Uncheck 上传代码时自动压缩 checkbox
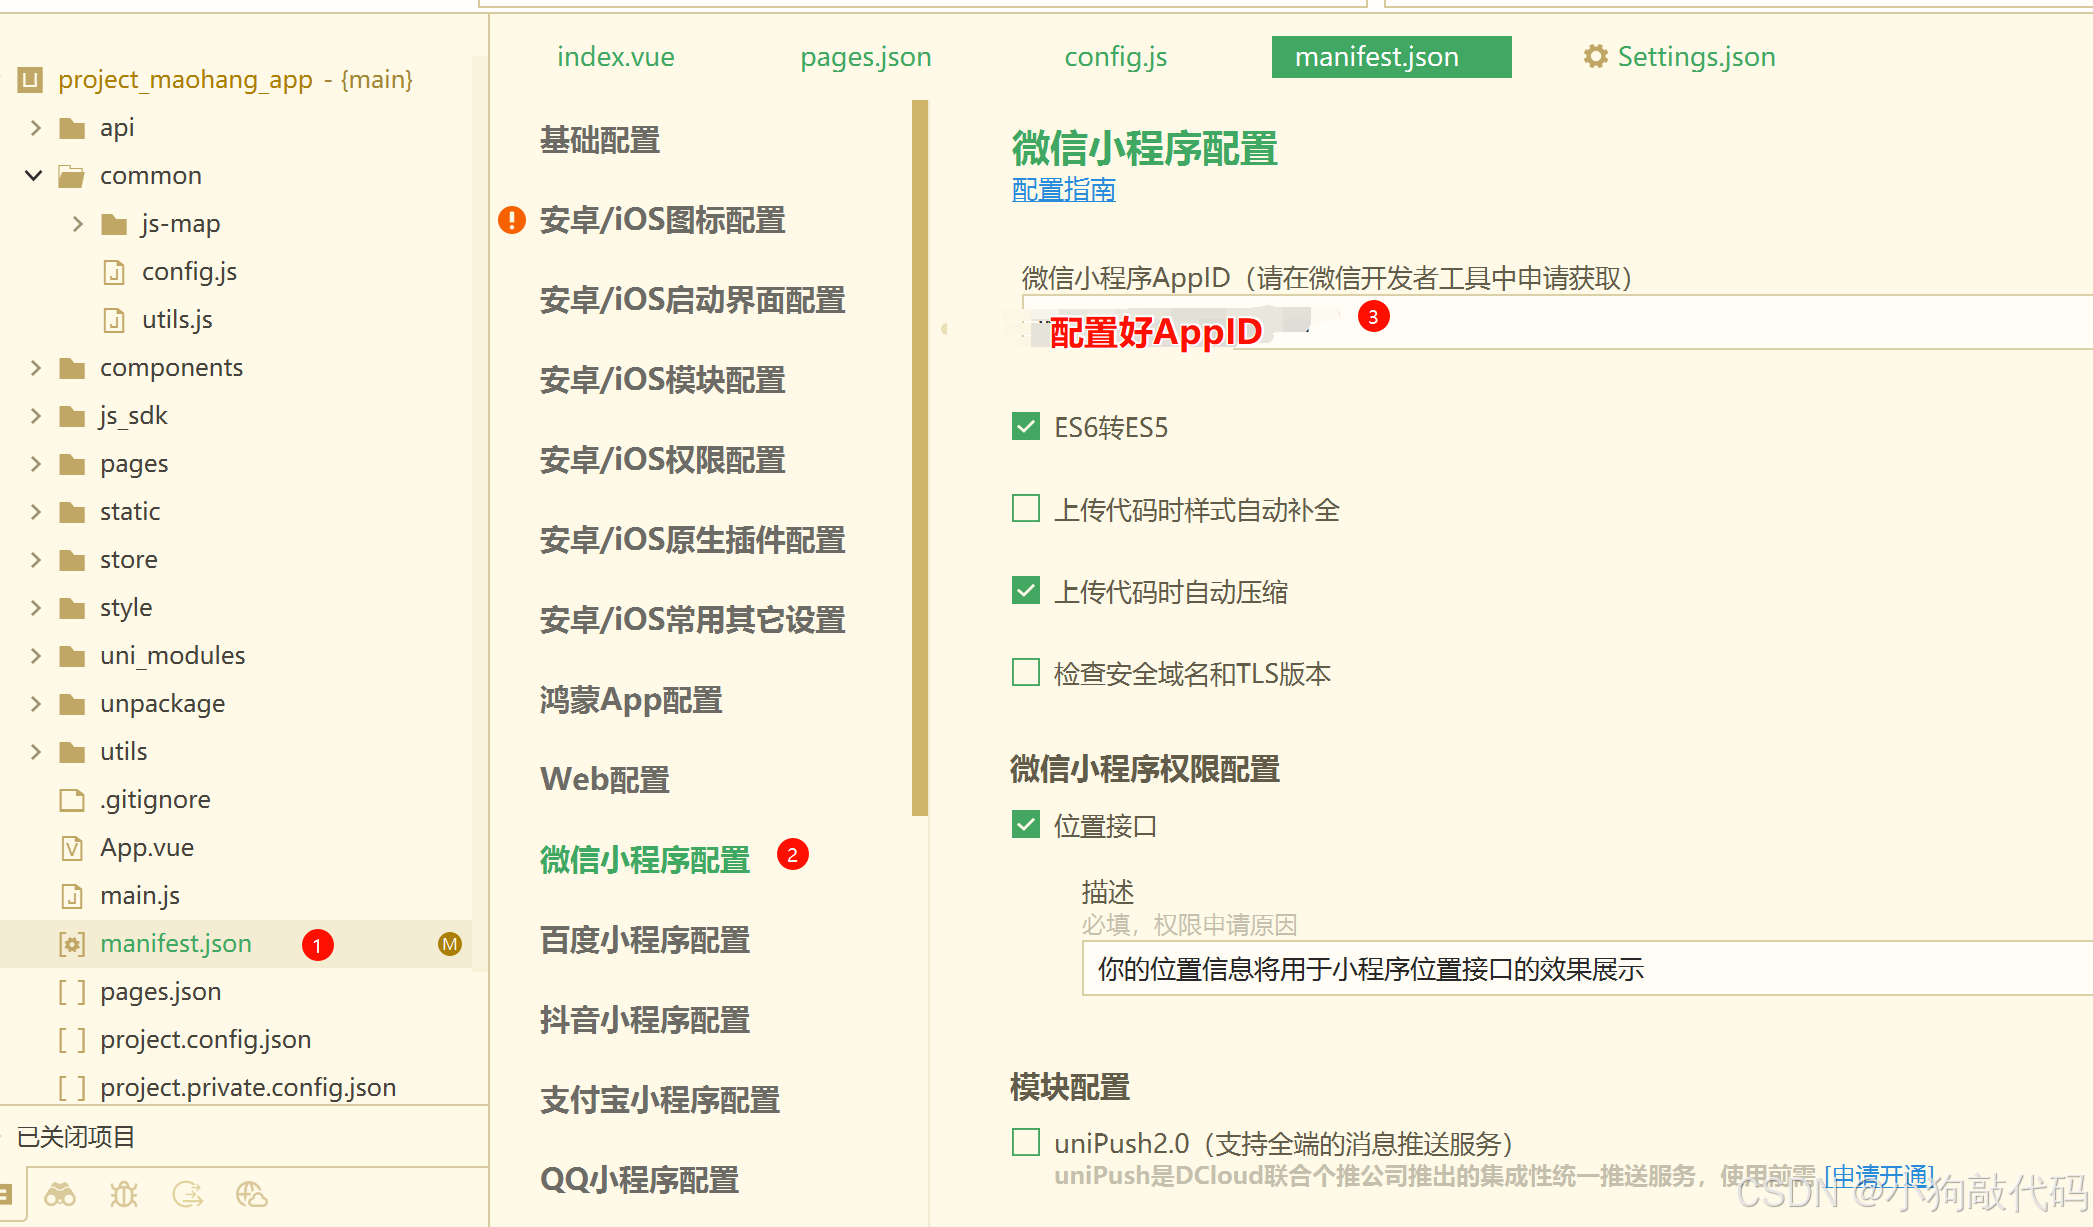Image resolution: width=2093 pixels, height=1227 pixels. coord(1026,591)
